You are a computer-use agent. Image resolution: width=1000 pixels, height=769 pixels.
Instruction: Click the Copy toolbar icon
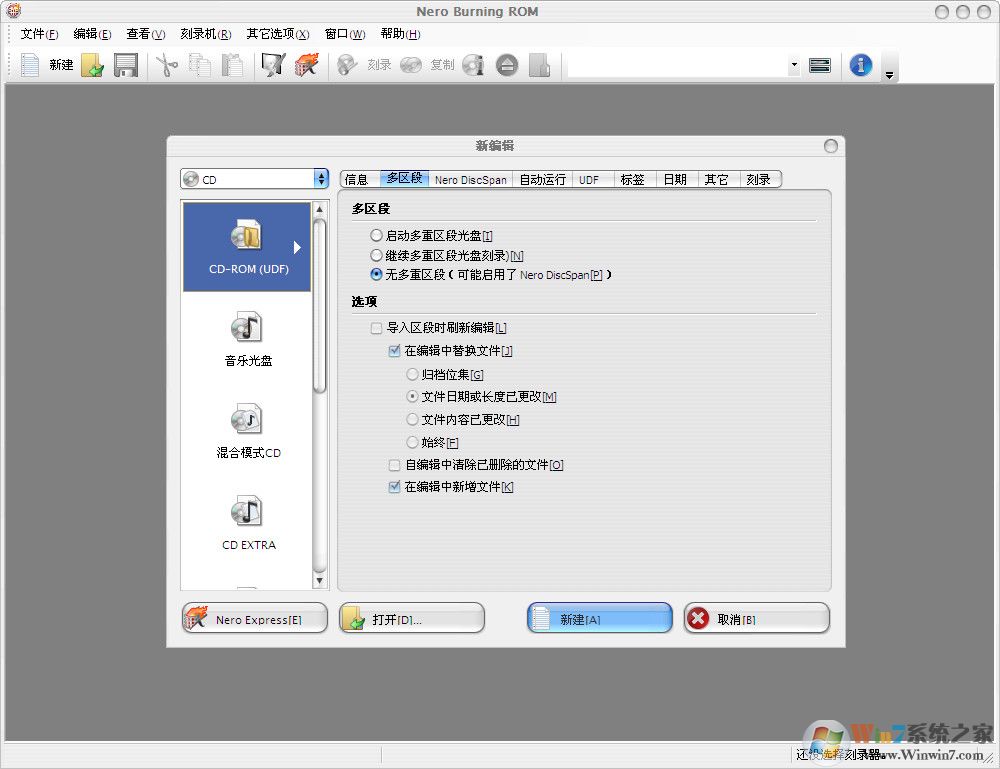pos(199,64)
